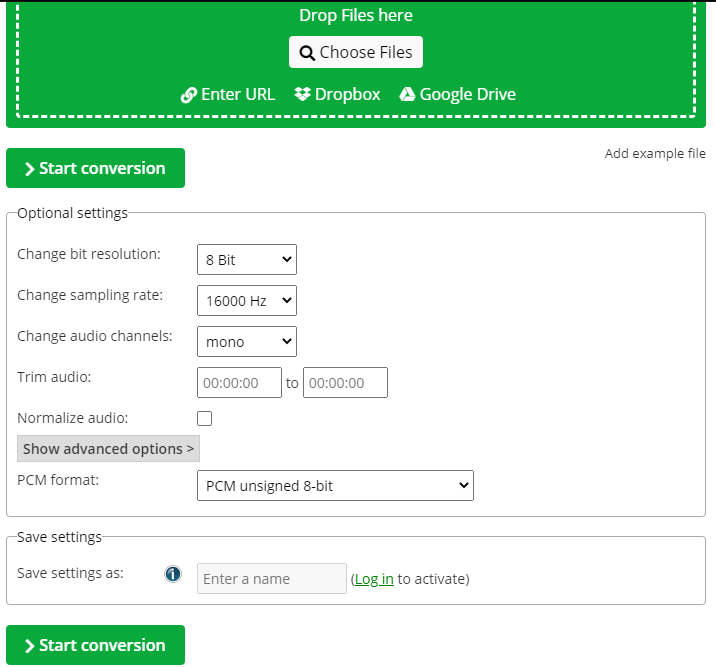Click the Enter a name settings field
This screenshot has width=716, height=667.
pyautogui.click(x=272, y=579)
